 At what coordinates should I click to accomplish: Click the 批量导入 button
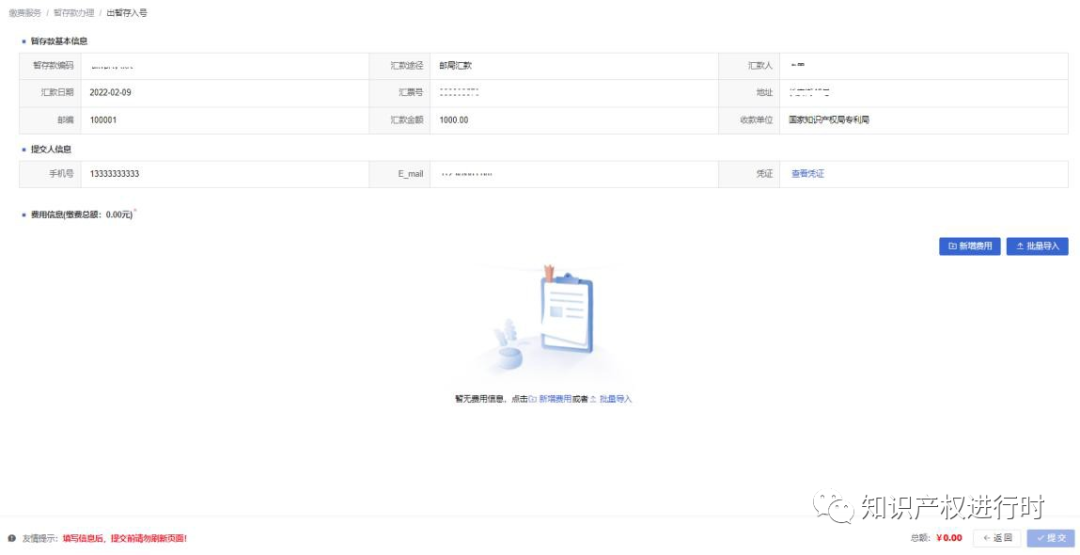[x=1037, y=246]
